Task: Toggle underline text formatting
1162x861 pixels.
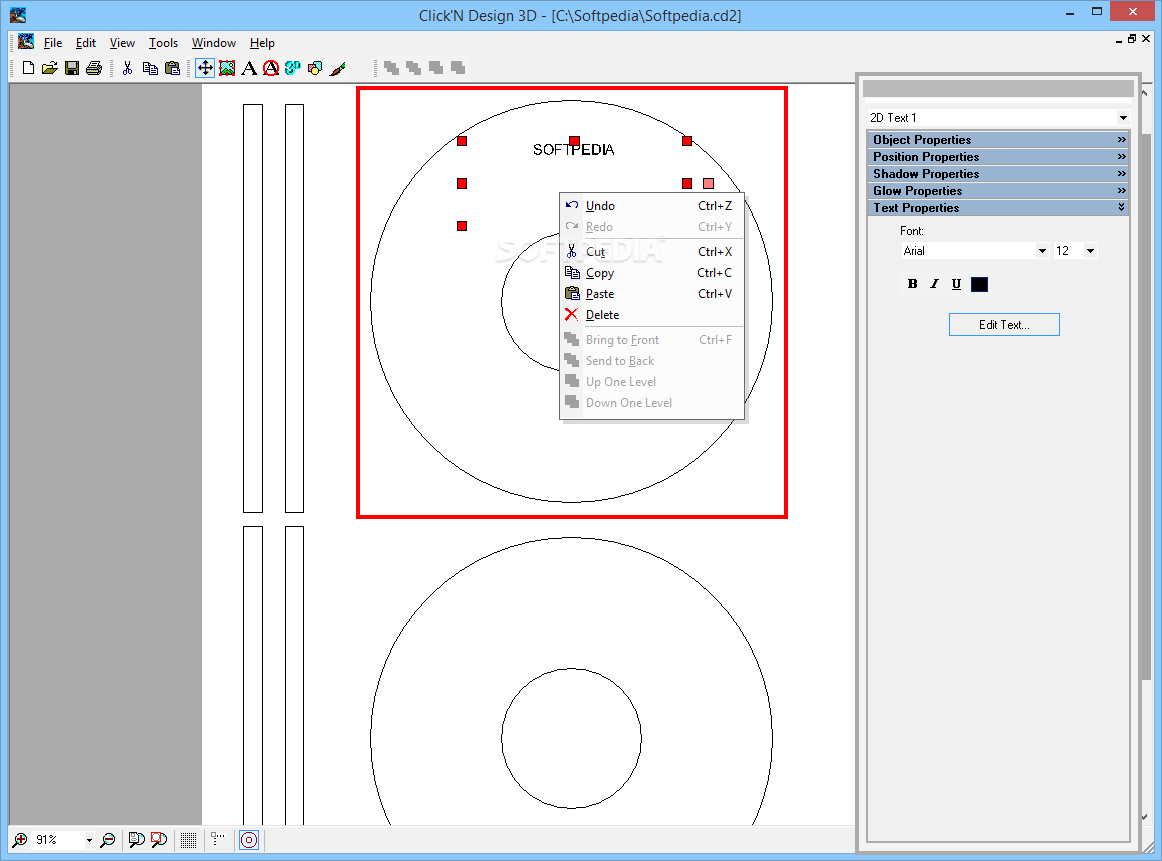Action: pos(956,284)
